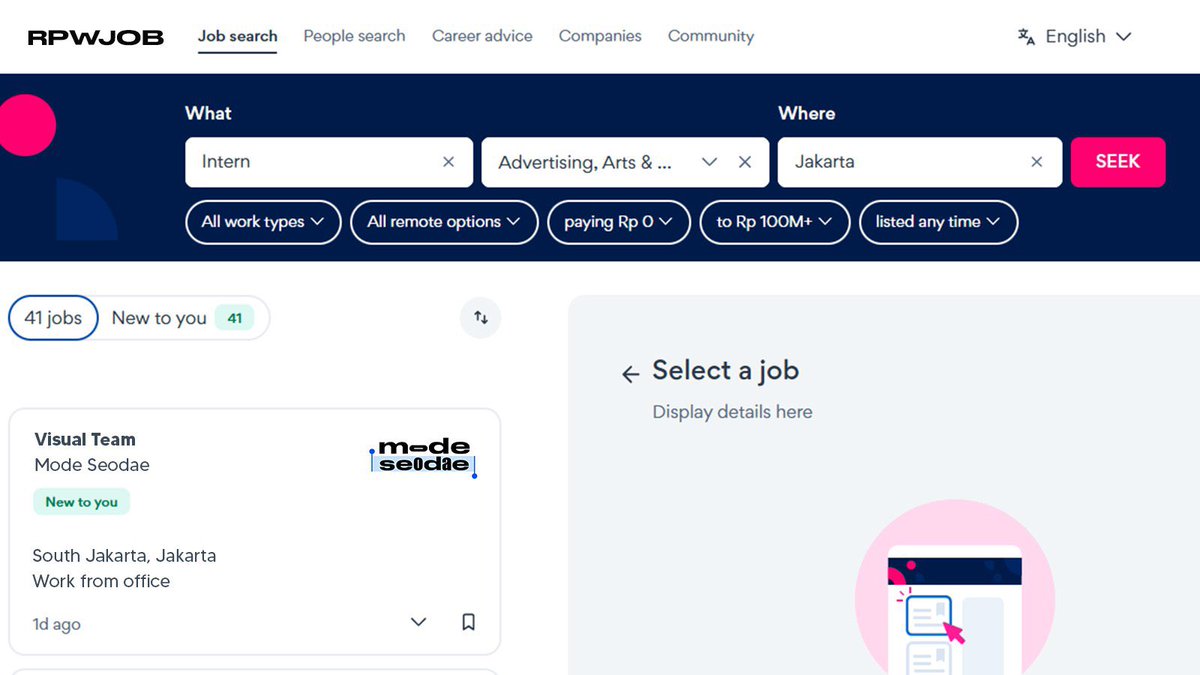Open the All remote options filter
The image size is (1200, 675).
tap(444, 222)
